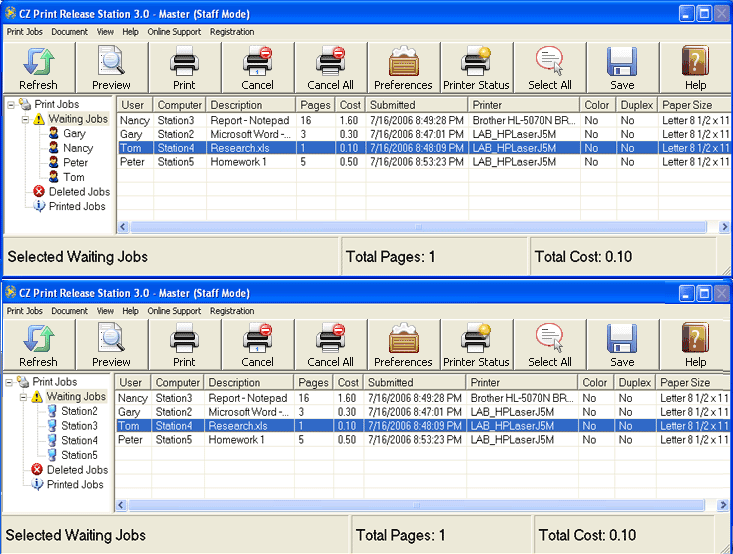This screenshot has height=554, width=733.
Task: Select user Gary in the tree panel
Action: (74, 133)
